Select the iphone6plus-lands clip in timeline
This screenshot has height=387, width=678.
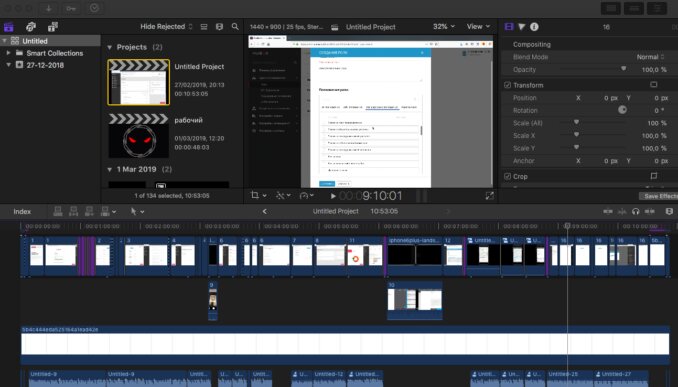(x=414, y=256)
